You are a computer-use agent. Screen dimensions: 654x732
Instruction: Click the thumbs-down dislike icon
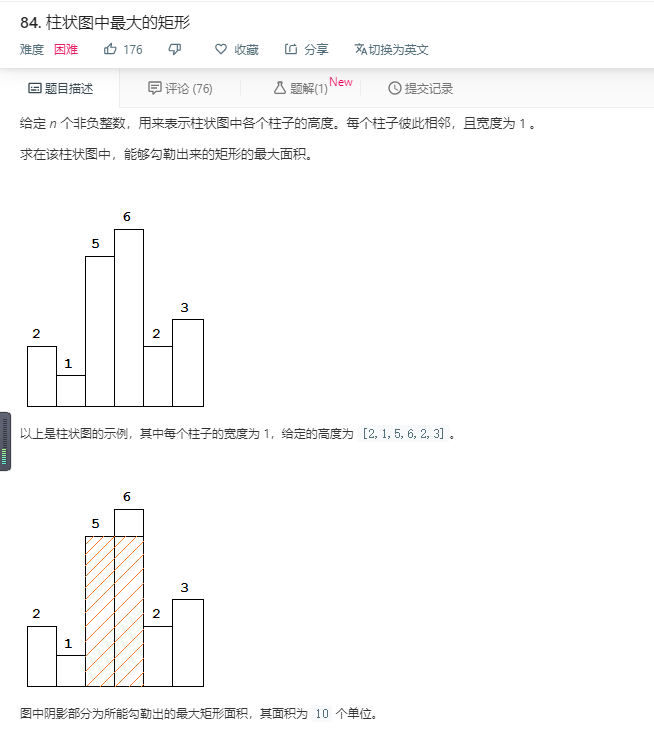(x=175, y=49)
